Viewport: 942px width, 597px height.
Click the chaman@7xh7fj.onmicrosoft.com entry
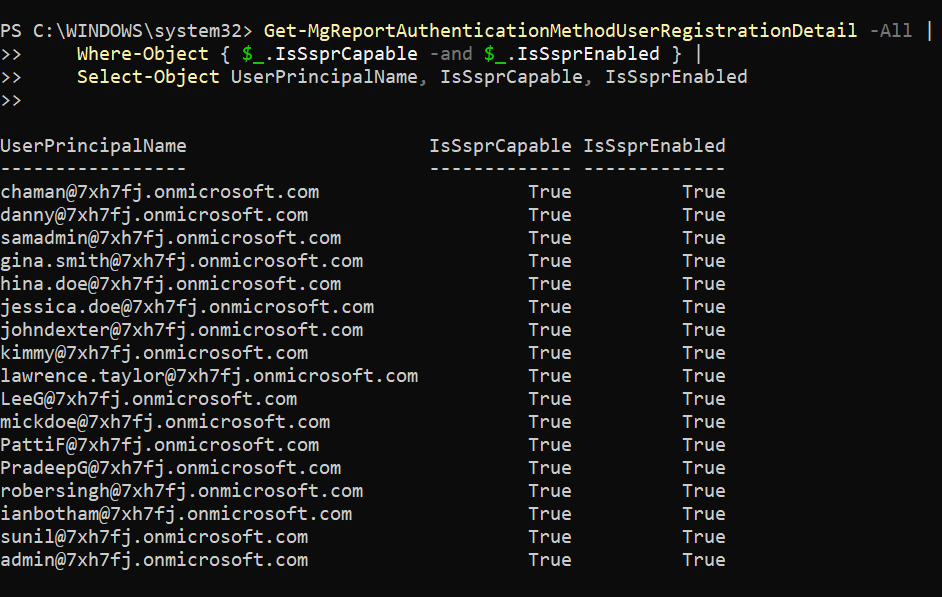pos(159,192)
